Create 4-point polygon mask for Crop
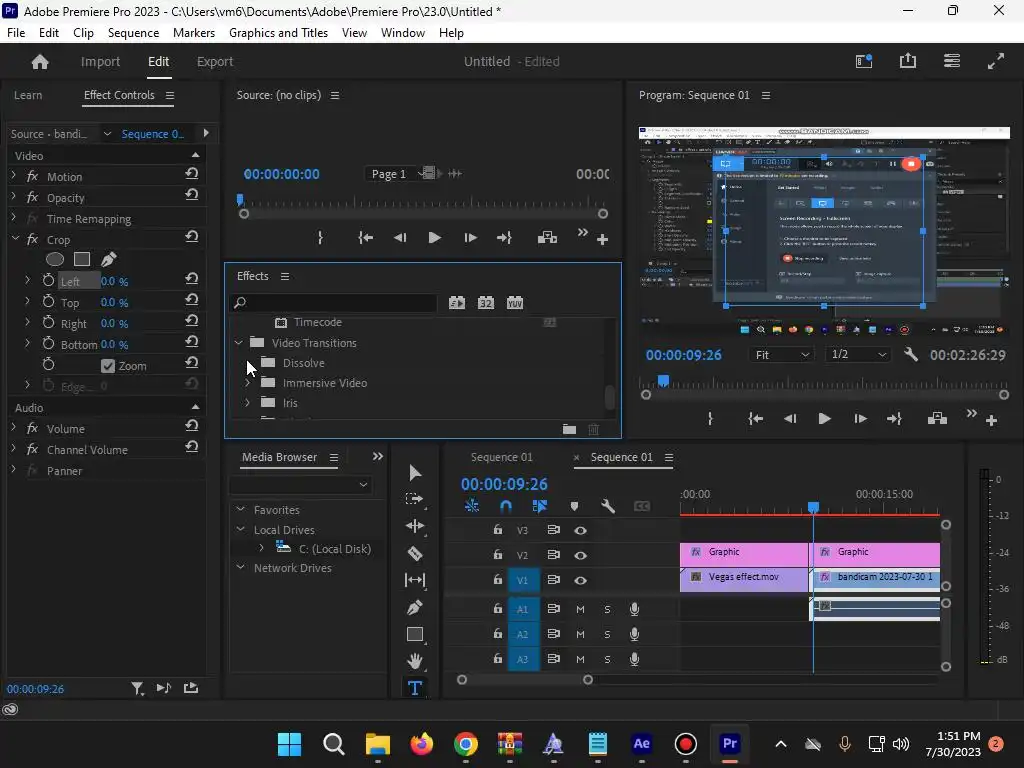 (82, 259)
